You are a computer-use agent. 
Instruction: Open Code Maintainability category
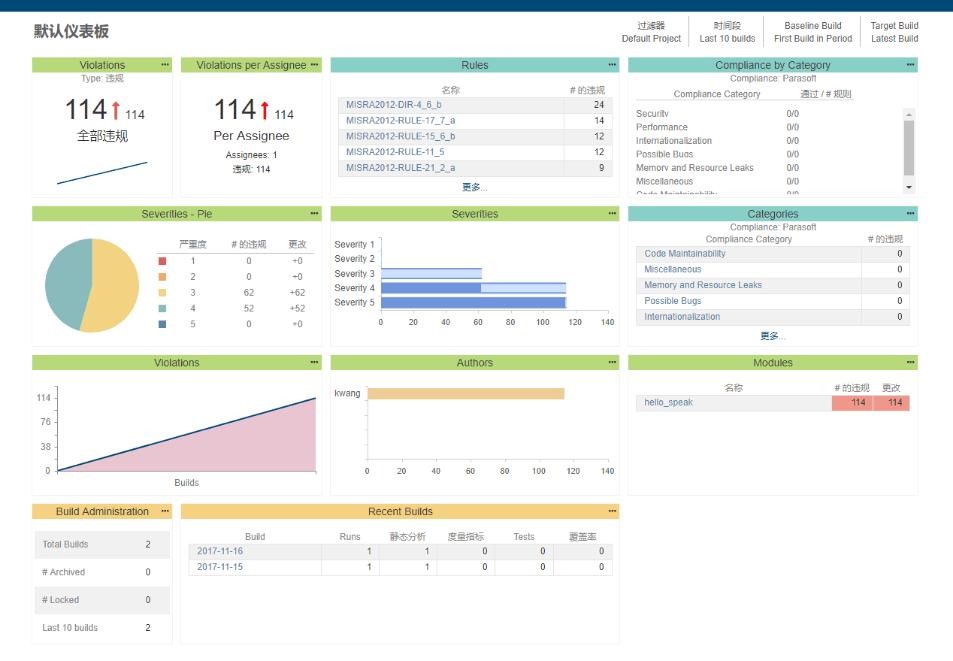pos(684,253)
